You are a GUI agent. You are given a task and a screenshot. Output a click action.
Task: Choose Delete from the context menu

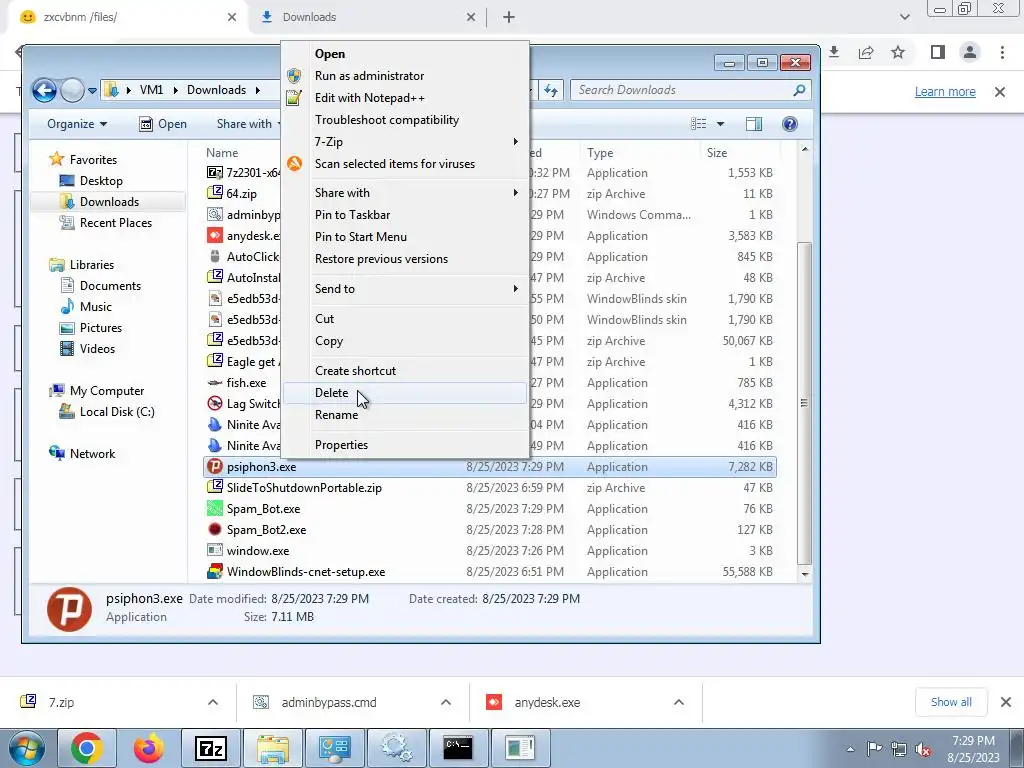pos(404,392)
